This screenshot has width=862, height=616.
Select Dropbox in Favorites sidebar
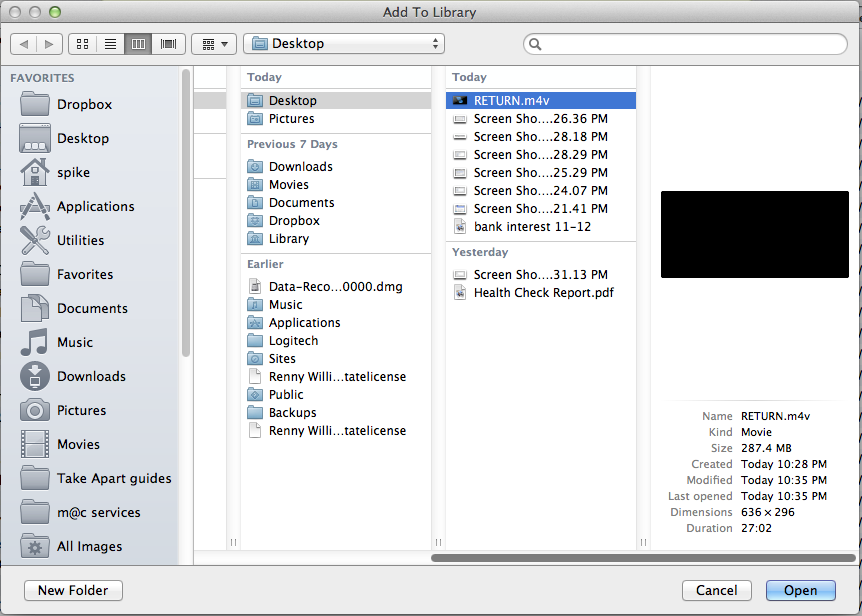(84, 104)
